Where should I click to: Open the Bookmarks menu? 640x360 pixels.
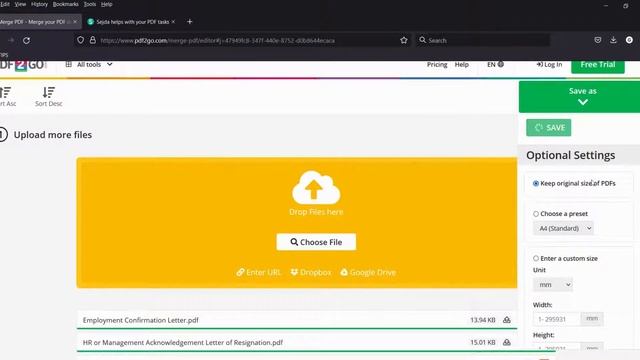(x=65, y=4)
